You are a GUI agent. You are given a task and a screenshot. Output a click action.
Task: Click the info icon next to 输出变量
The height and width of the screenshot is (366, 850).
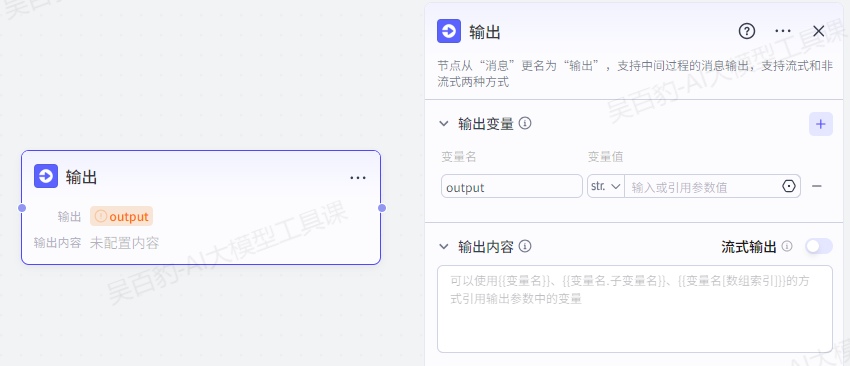pos(525,124)
